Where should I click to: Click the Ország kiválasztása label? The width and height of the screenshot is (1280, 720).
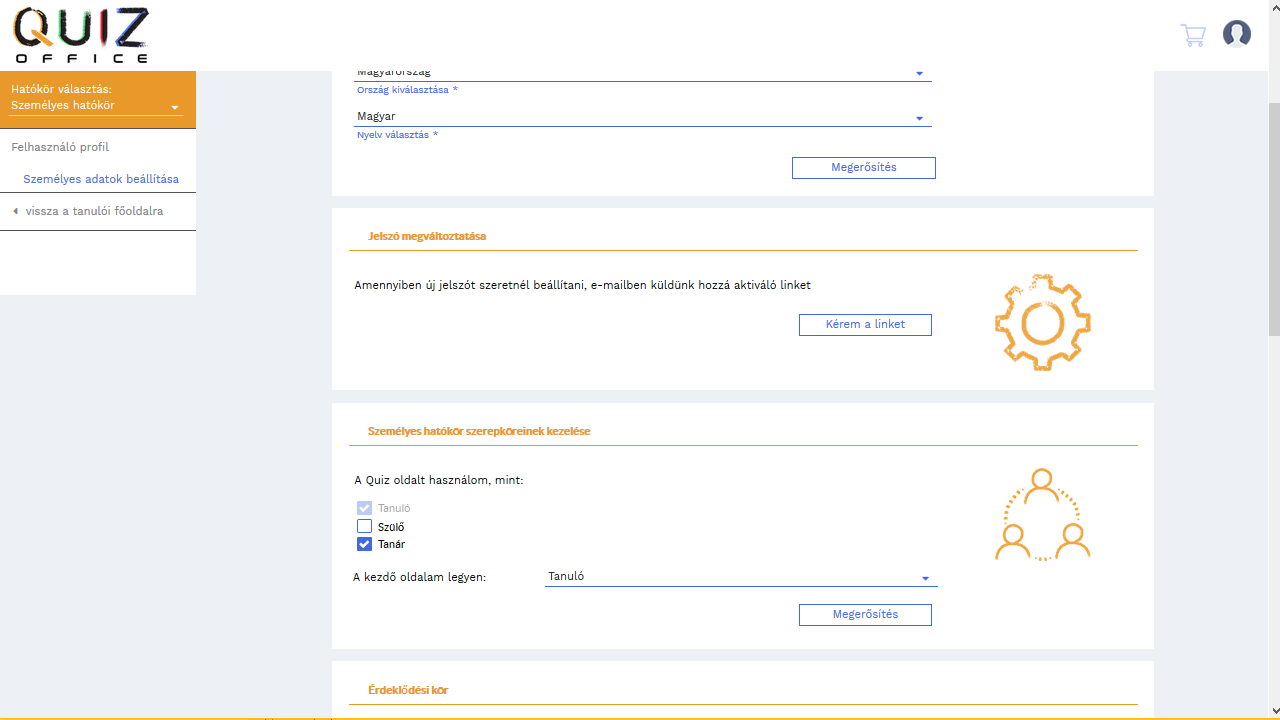[407, 90]
